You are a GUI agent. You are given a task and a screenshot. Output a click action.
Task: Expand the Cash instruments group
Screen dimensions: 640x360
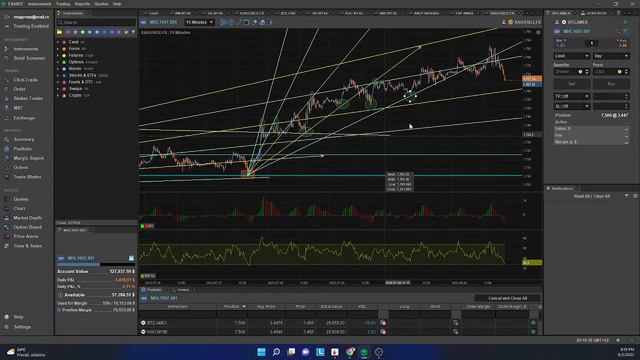[x=58, y=42]
